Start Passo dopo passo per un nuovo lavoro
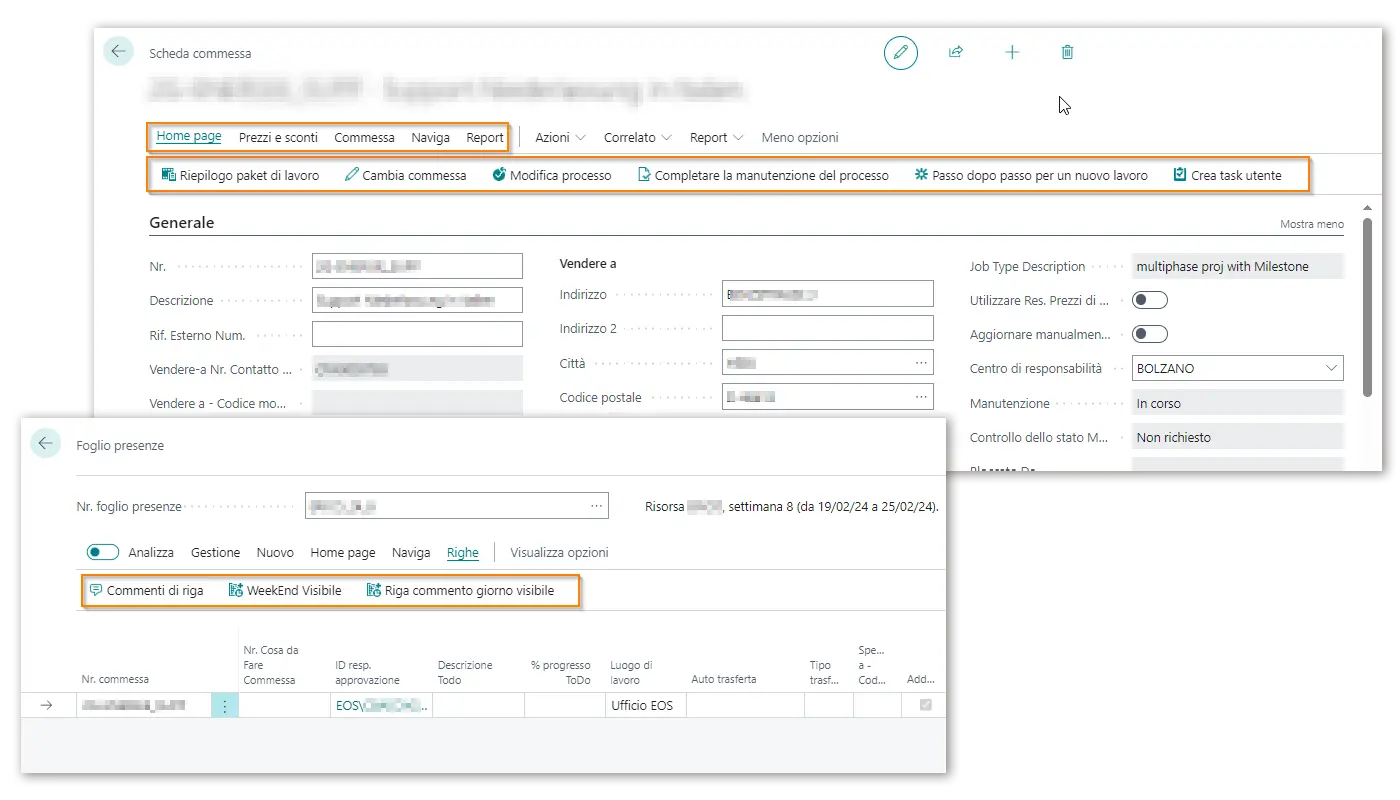 click(1031, 175)
